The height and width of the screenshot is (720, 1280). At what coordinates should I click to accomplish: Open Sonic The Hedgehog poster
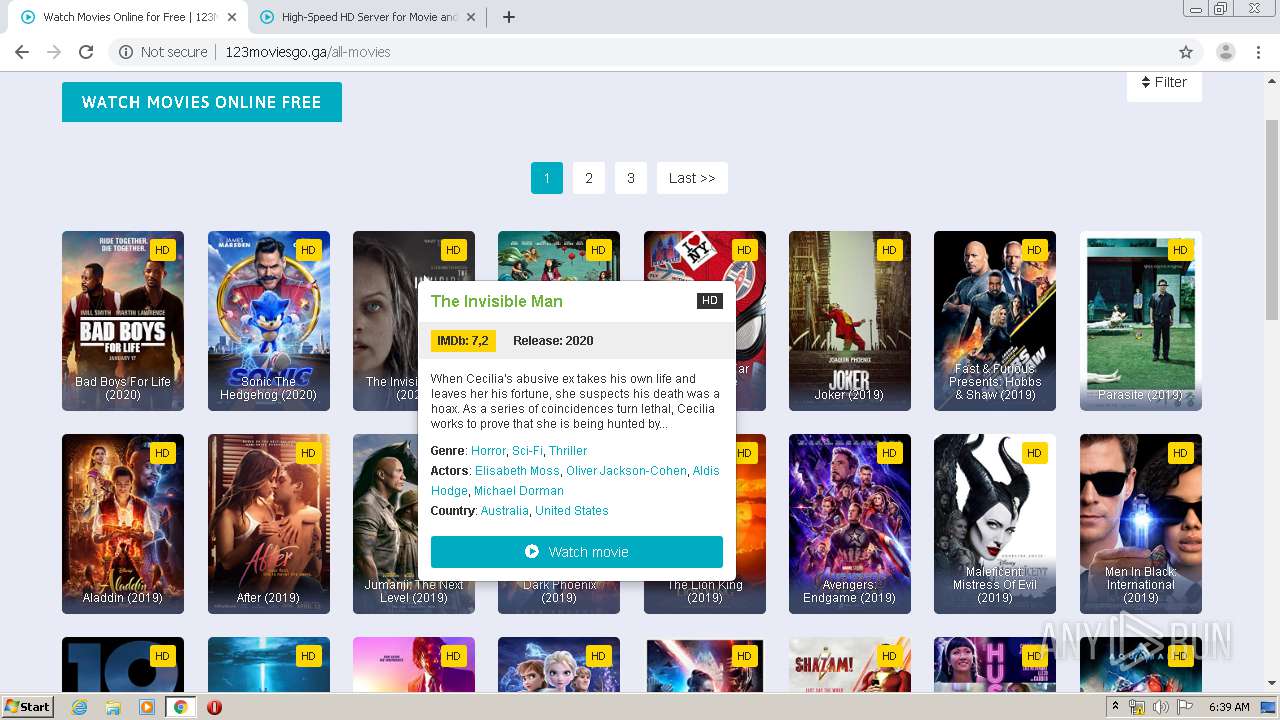[269, 321]
